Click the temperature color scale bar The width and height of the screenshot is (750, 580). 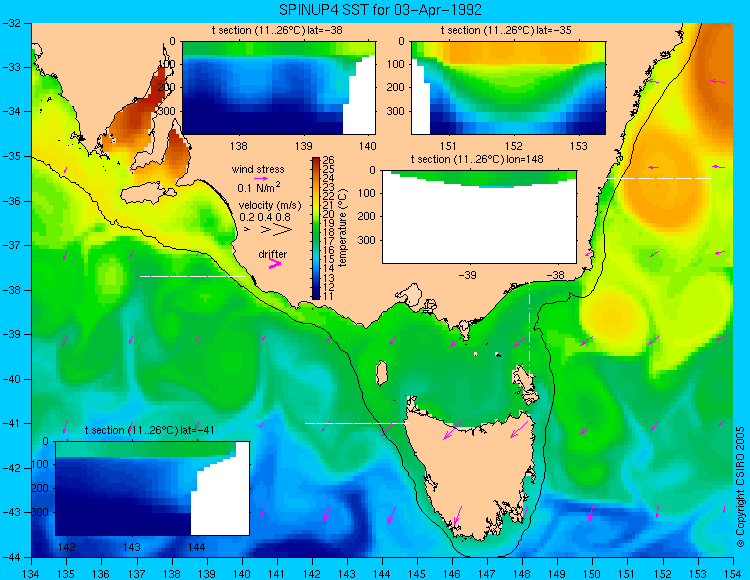[316, 228]
